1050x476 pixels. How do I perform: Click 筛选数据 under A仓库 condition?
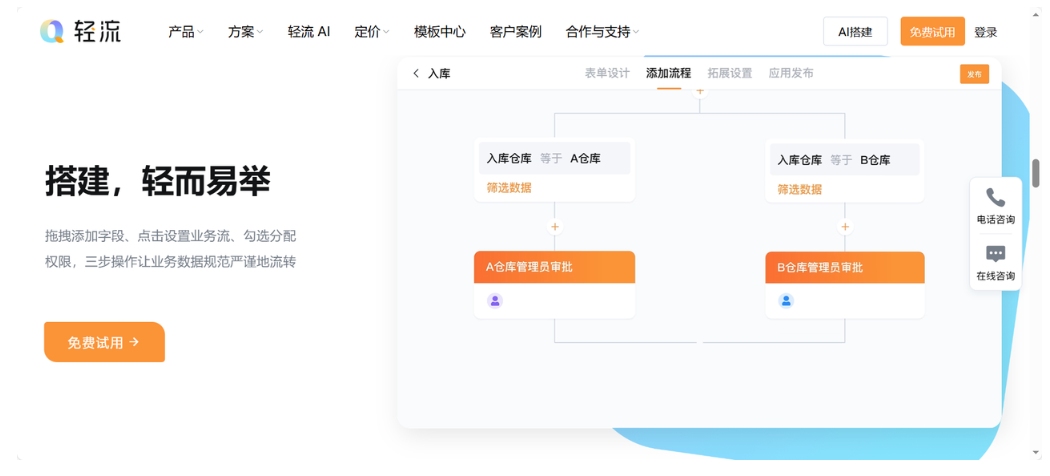(x=509, y=187)
